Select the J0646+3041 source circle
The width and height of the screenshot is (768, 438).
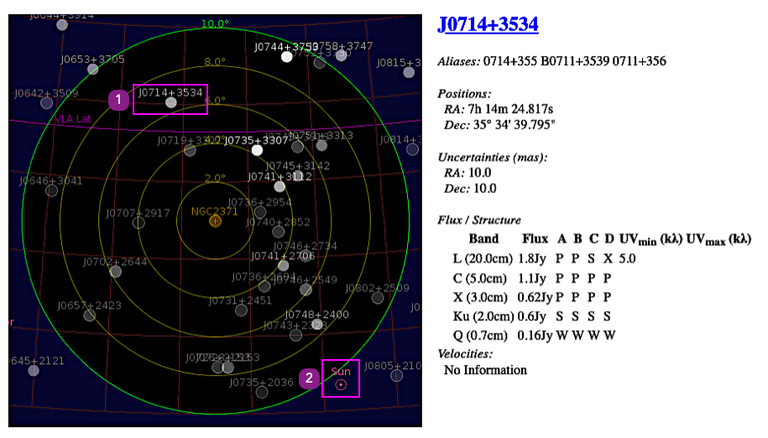pyautogui.click(x=50, y=190)
